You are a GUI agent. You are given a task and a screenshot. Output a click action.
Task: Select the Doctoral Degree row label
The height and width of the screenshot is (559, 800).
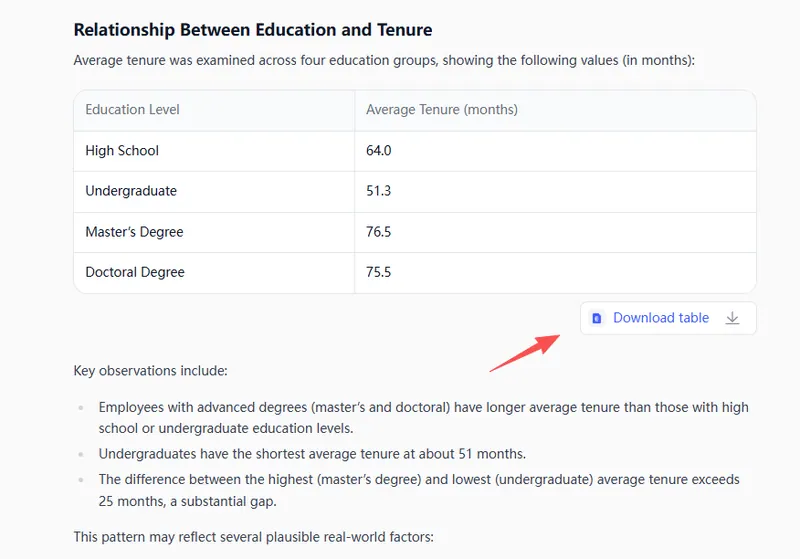[x=135, y=272]
